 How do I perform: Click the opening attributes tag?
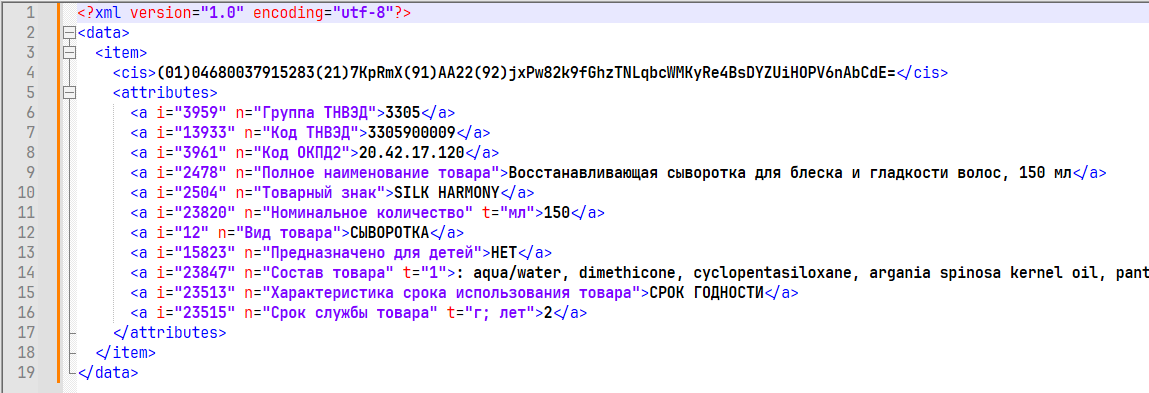pyautogui.click(x=165, y=93)
